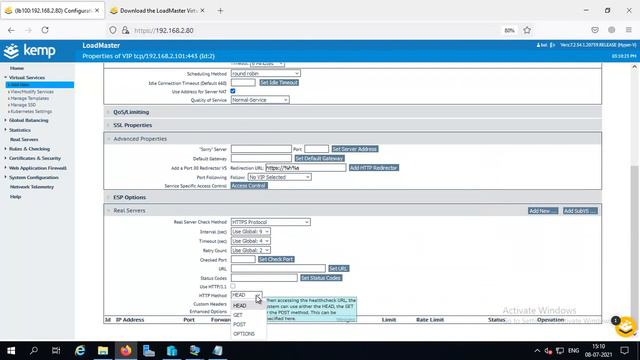
Task: Click Set Server Address button
Action: 355,149
